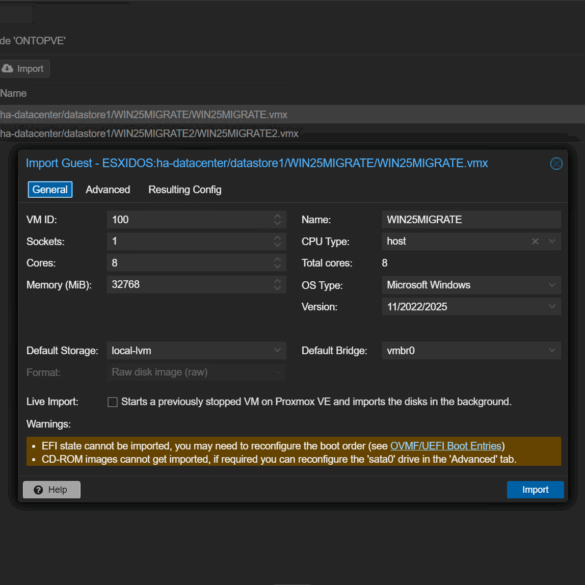Image resolution: width=585 pixels, height=585 pixels.
Task: Click the Help button
Action: (51, 489)
